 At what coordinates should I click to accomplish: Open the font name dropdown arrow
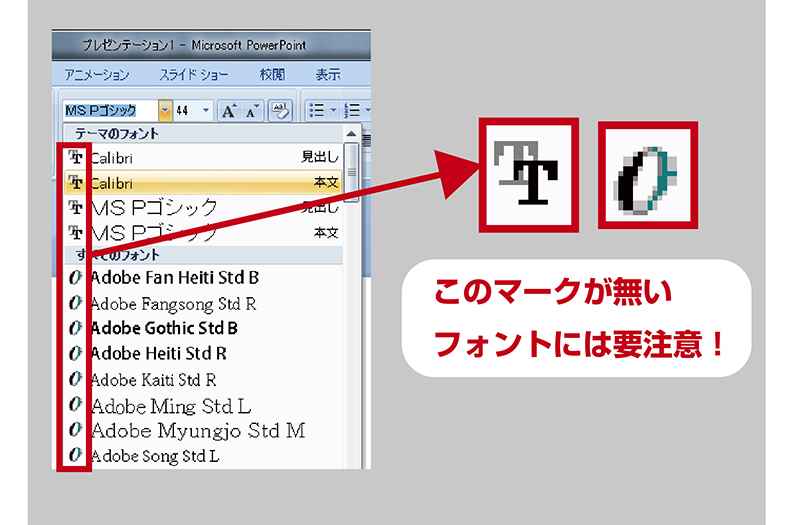(165, 110)
